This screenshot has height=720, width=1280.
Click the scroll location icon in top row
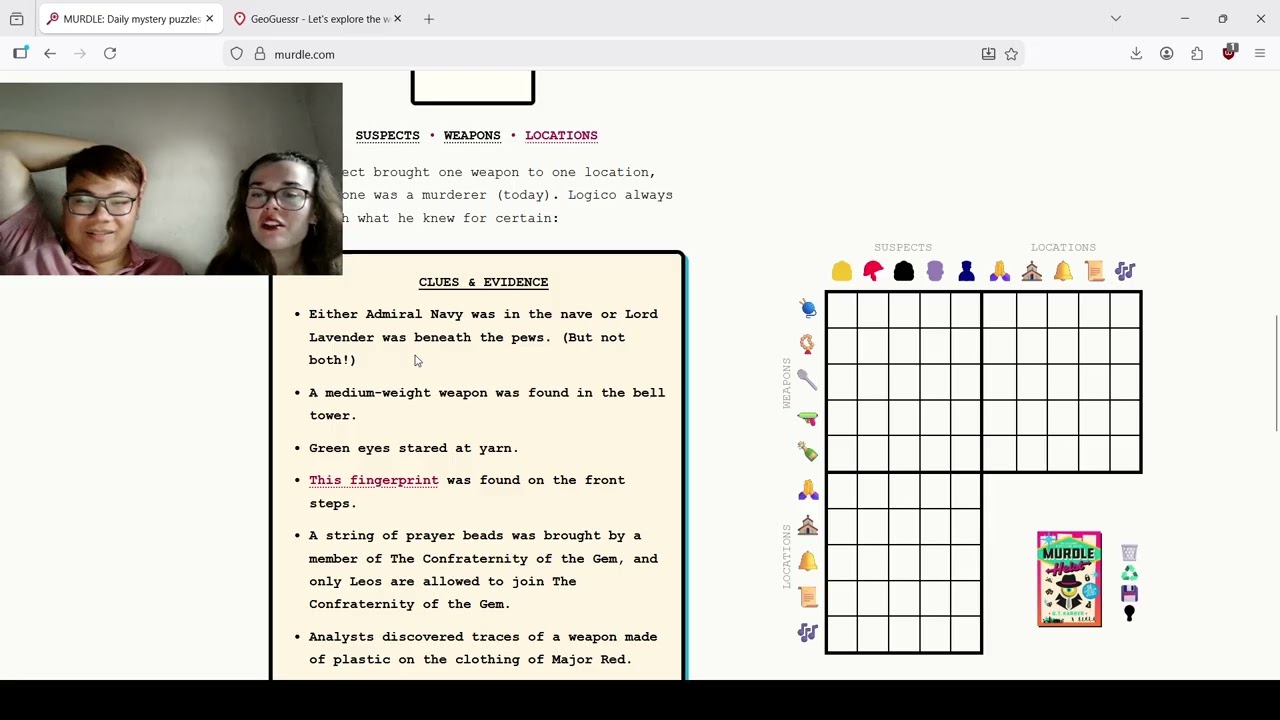(x=1094, y=271)
